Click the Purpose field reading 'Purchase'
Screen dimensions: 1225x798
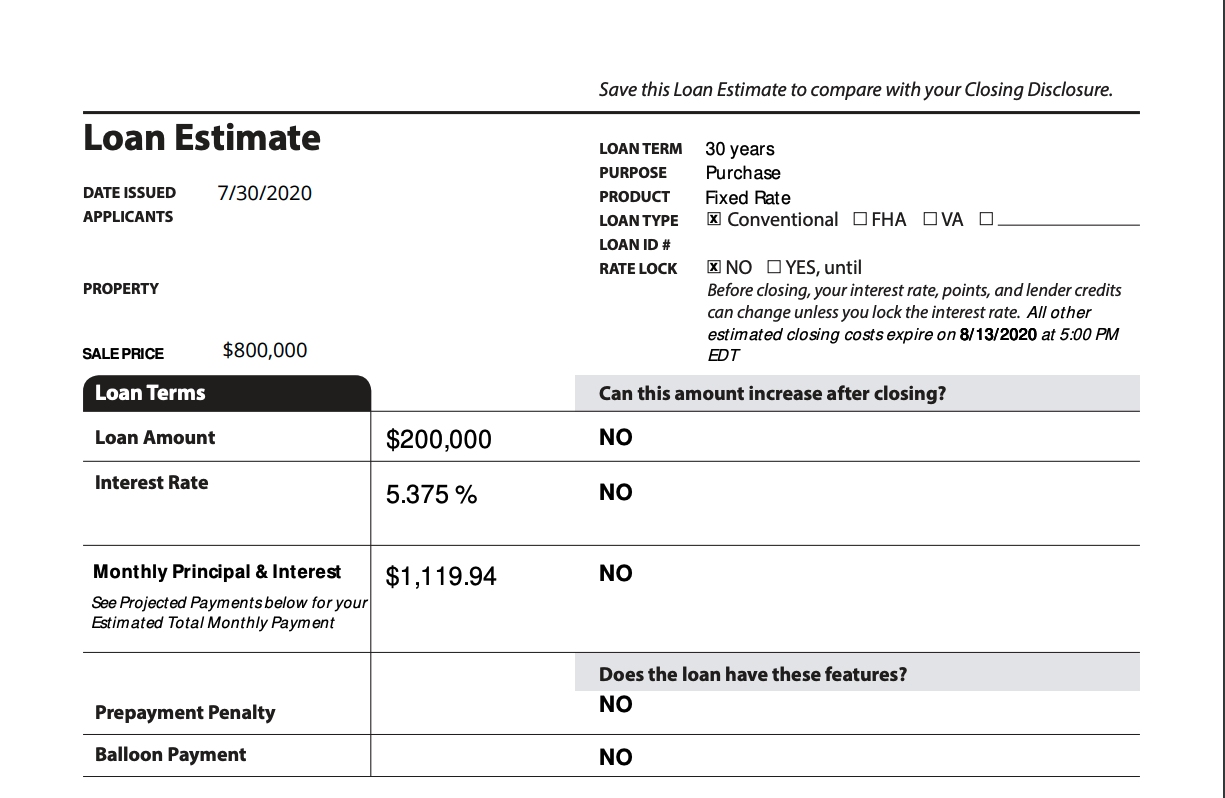tap(742, 173)
